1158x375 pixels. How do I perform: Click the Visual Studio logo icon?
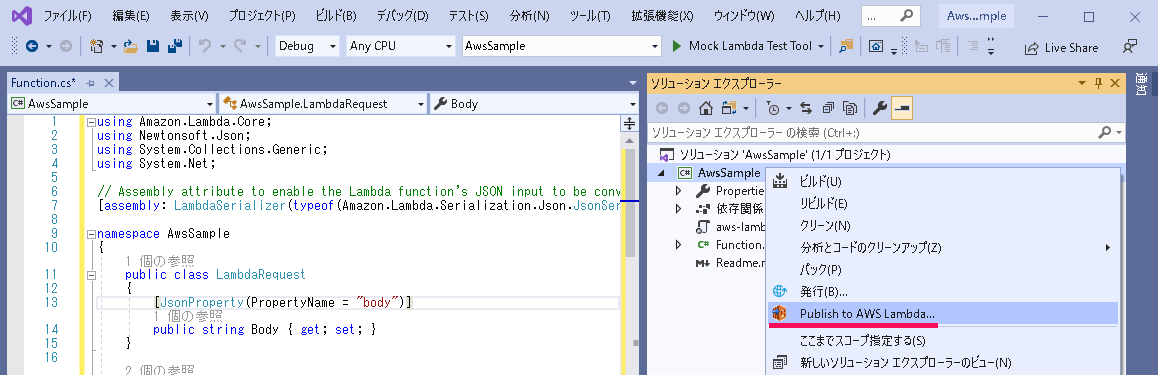point(22,16)
